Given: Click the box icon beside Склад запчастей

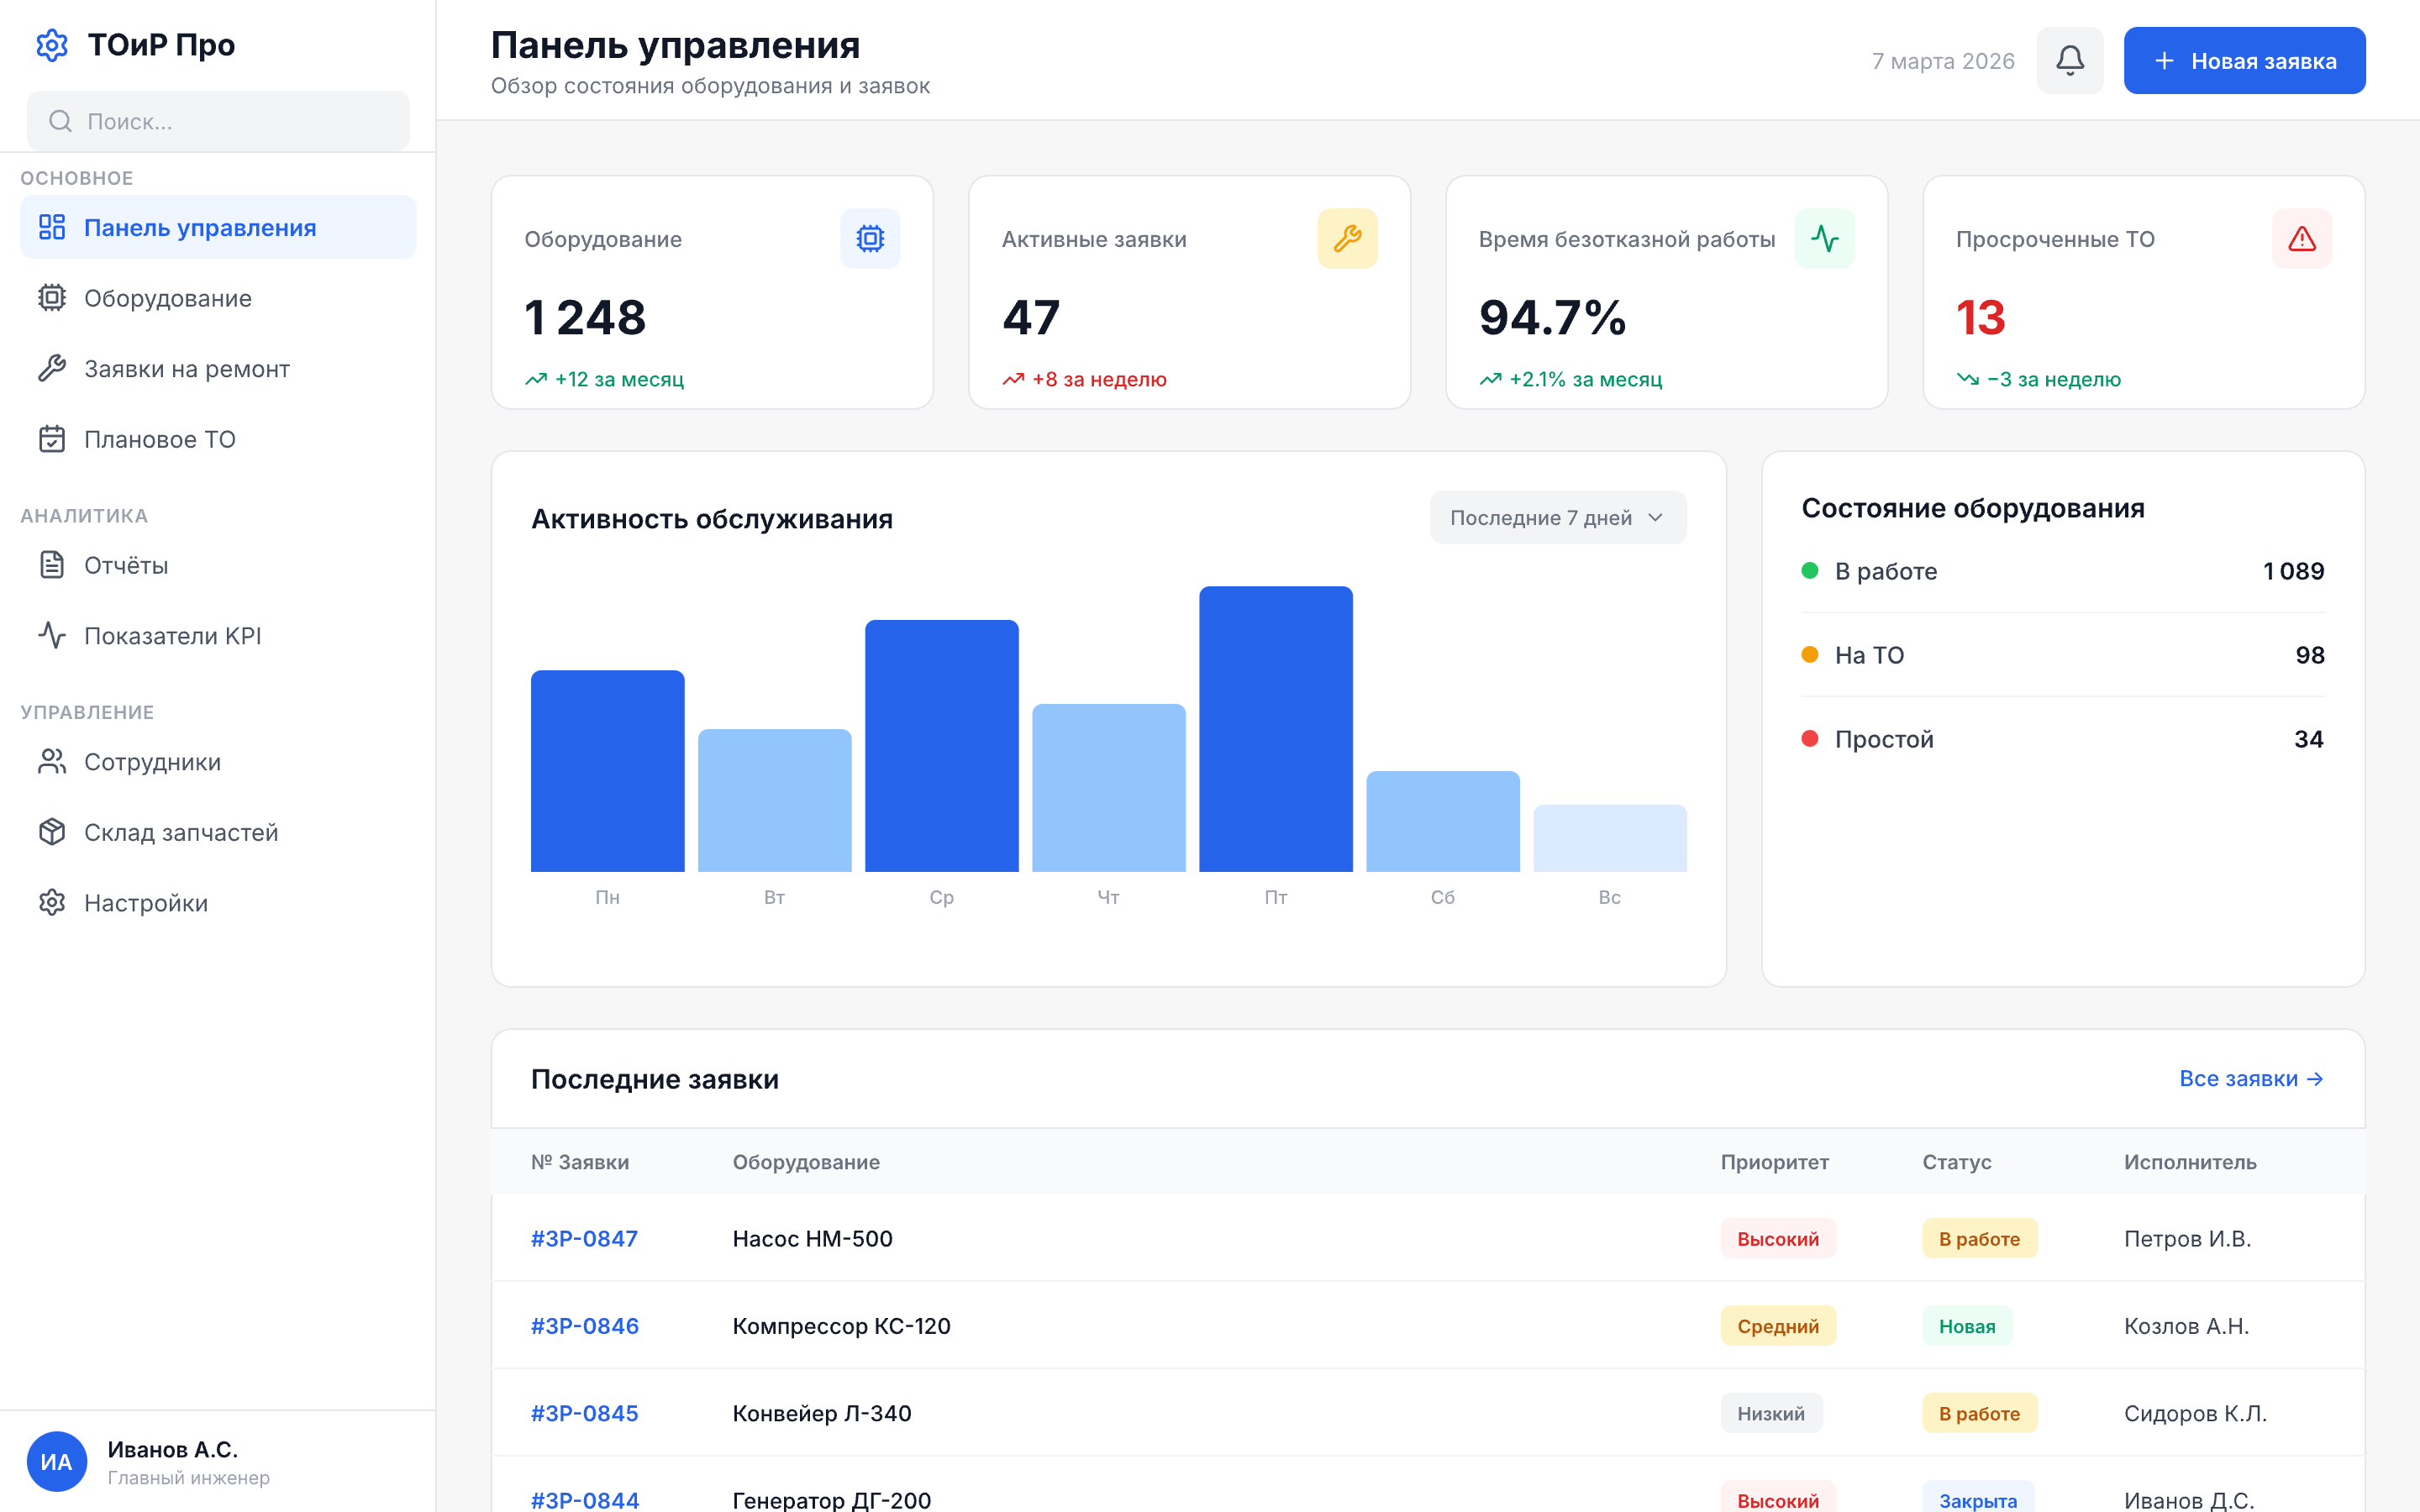Looking at the screenshot, I should click(x=52, y=832).
